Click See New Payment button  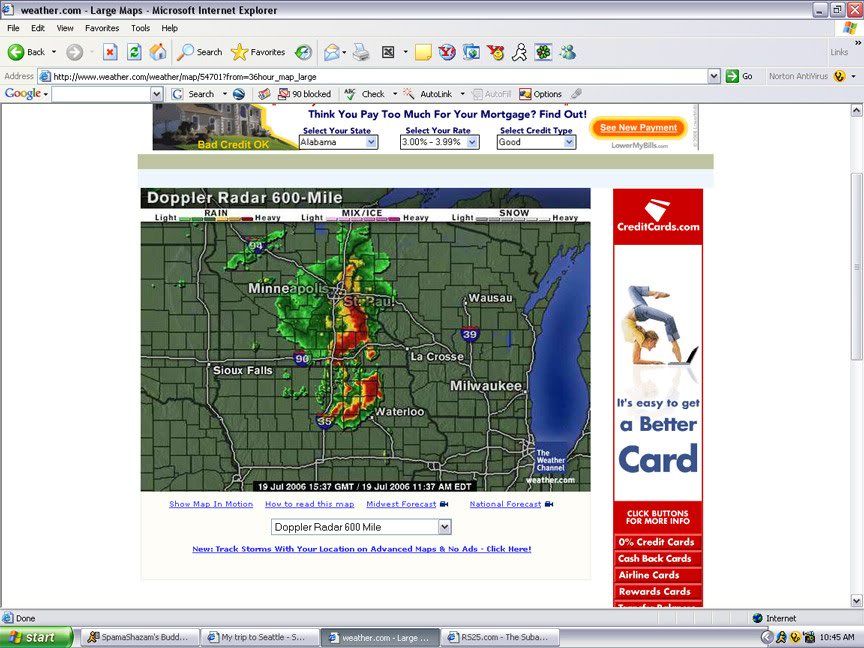tap(639, 127)
